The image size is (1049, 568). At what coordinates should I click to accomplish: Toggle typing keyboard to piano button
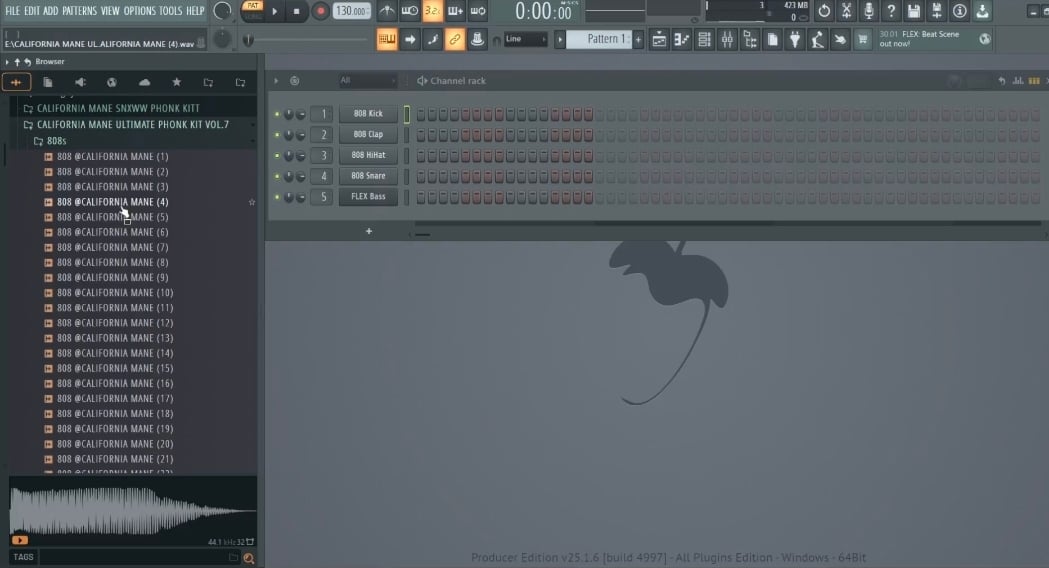click(x=387, y=39)
